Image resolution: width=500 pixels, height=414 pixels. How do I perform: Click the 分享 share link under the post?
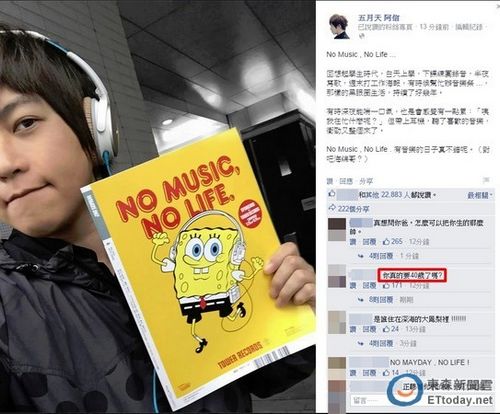[x=366, y=181]
